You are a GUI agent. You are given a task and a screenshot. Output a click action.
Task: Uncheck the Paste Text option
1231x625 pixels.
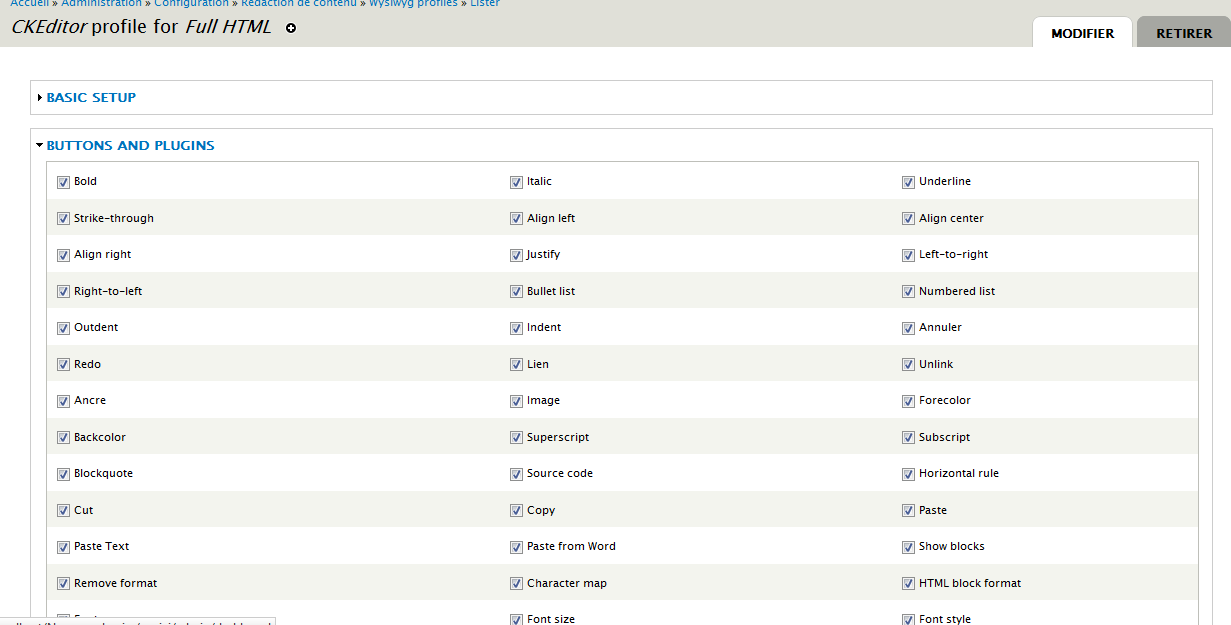pyautogui.click(x=63, y=547)
